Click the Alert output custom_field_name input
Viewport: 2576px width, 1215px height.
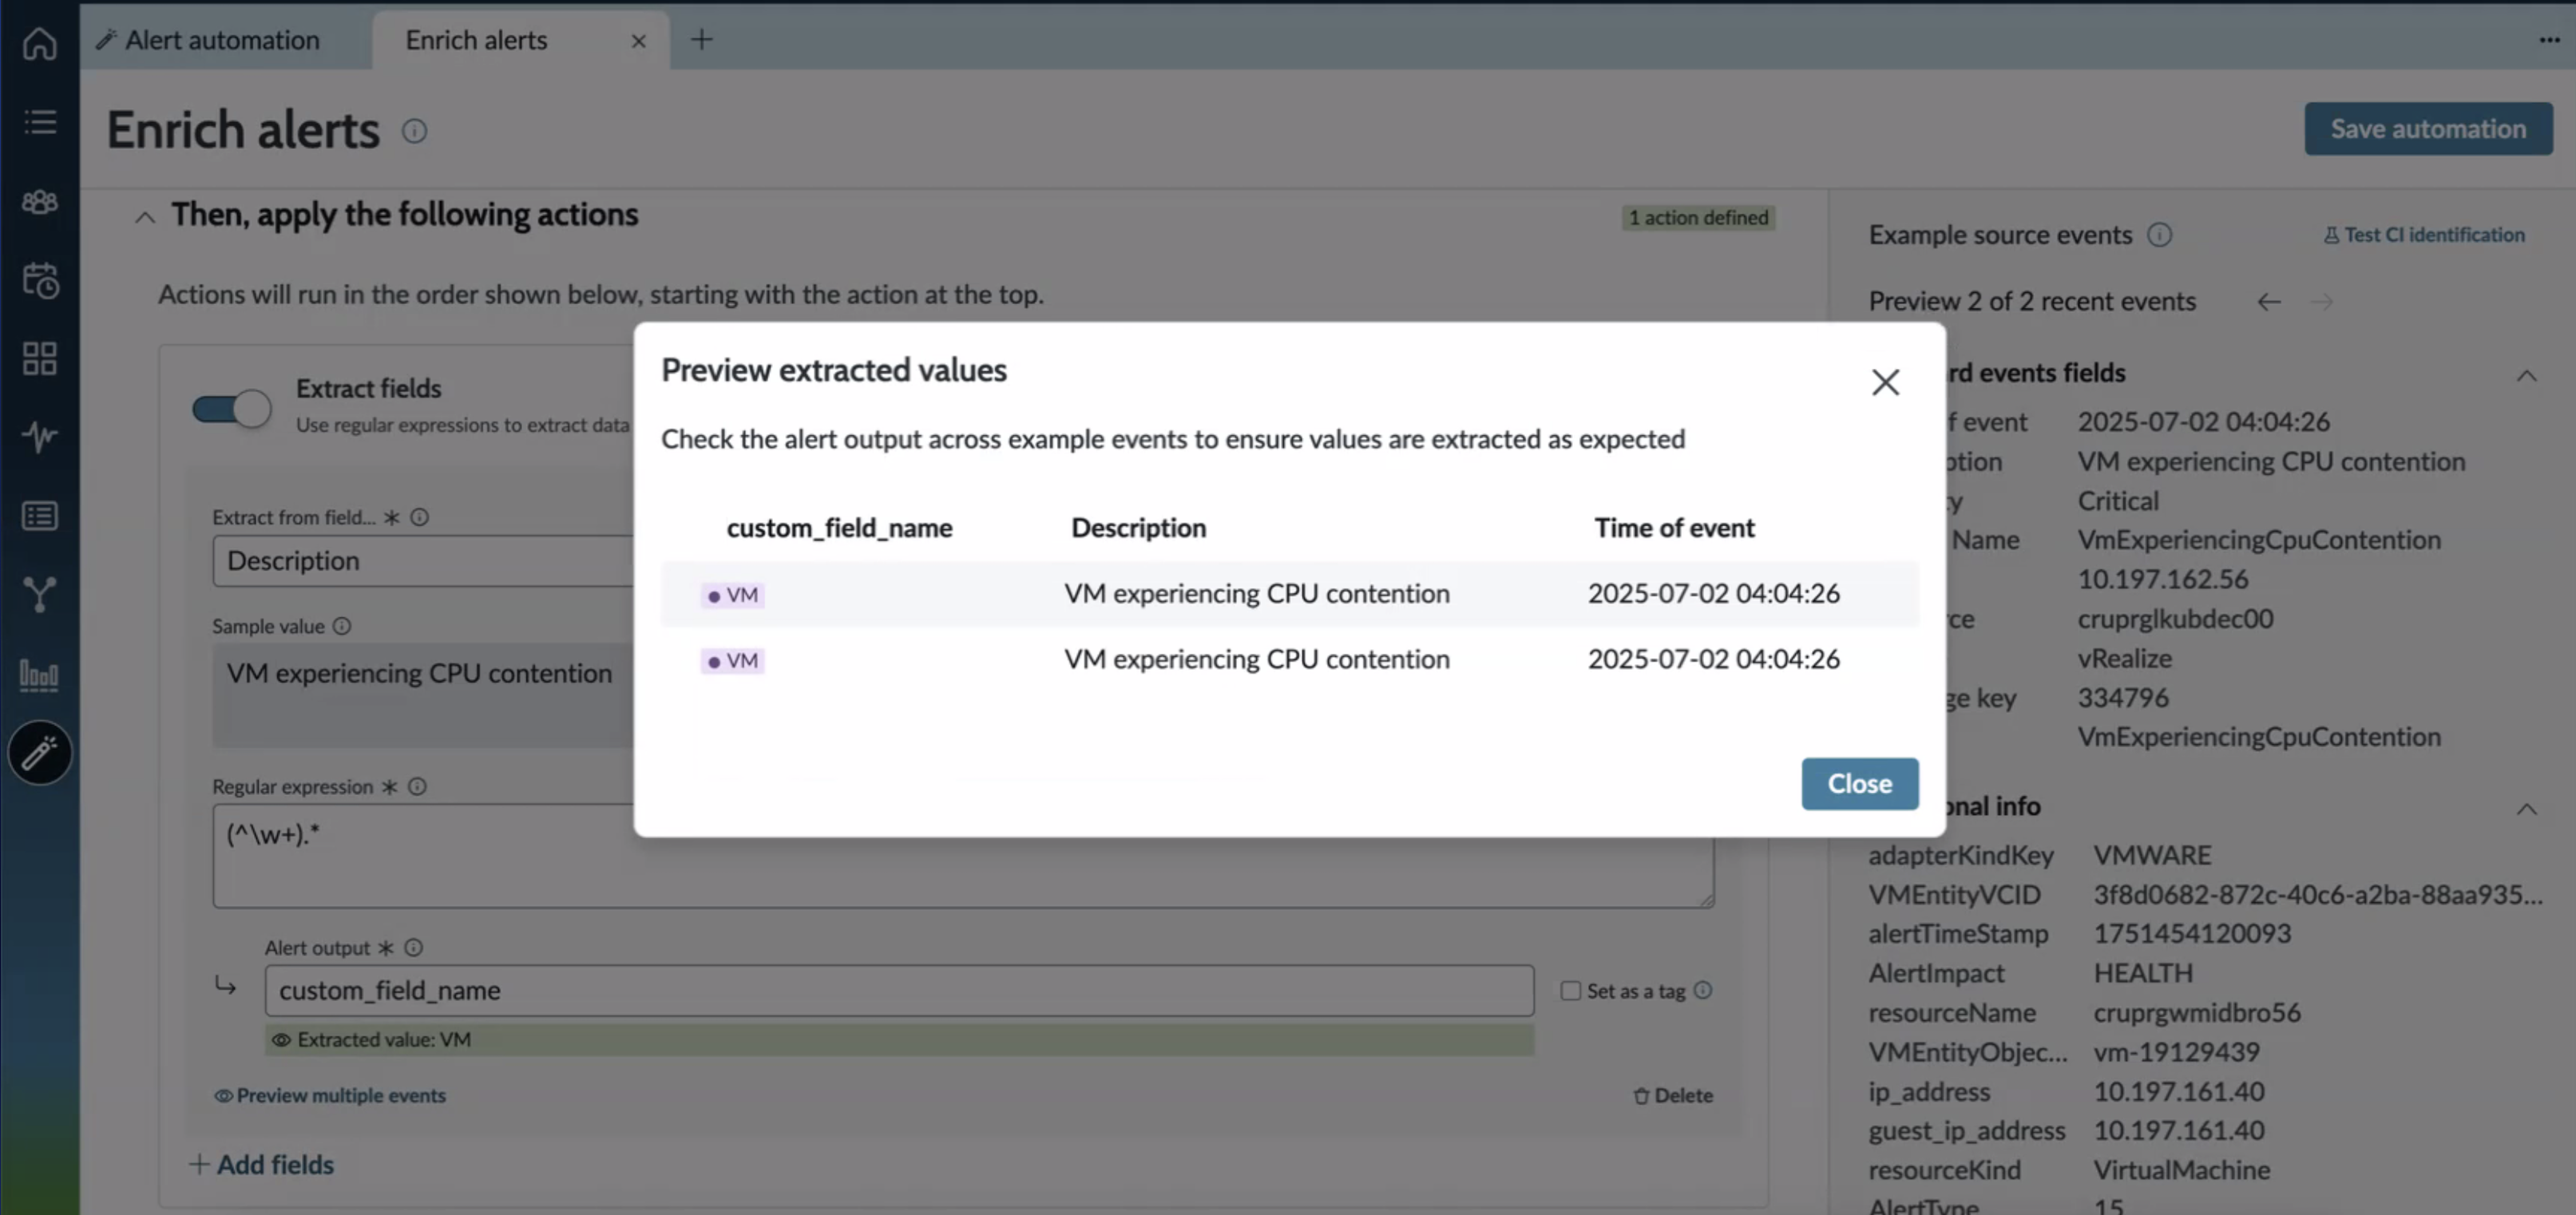click(898, 990)
